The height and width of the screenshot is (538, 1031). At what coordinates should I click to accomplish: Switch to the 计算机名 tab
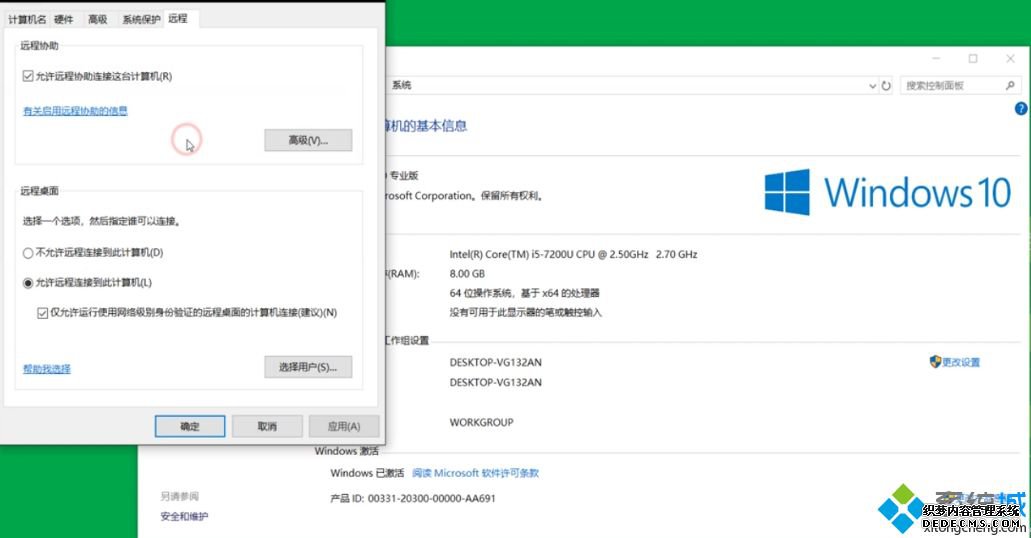click(27, 19)
